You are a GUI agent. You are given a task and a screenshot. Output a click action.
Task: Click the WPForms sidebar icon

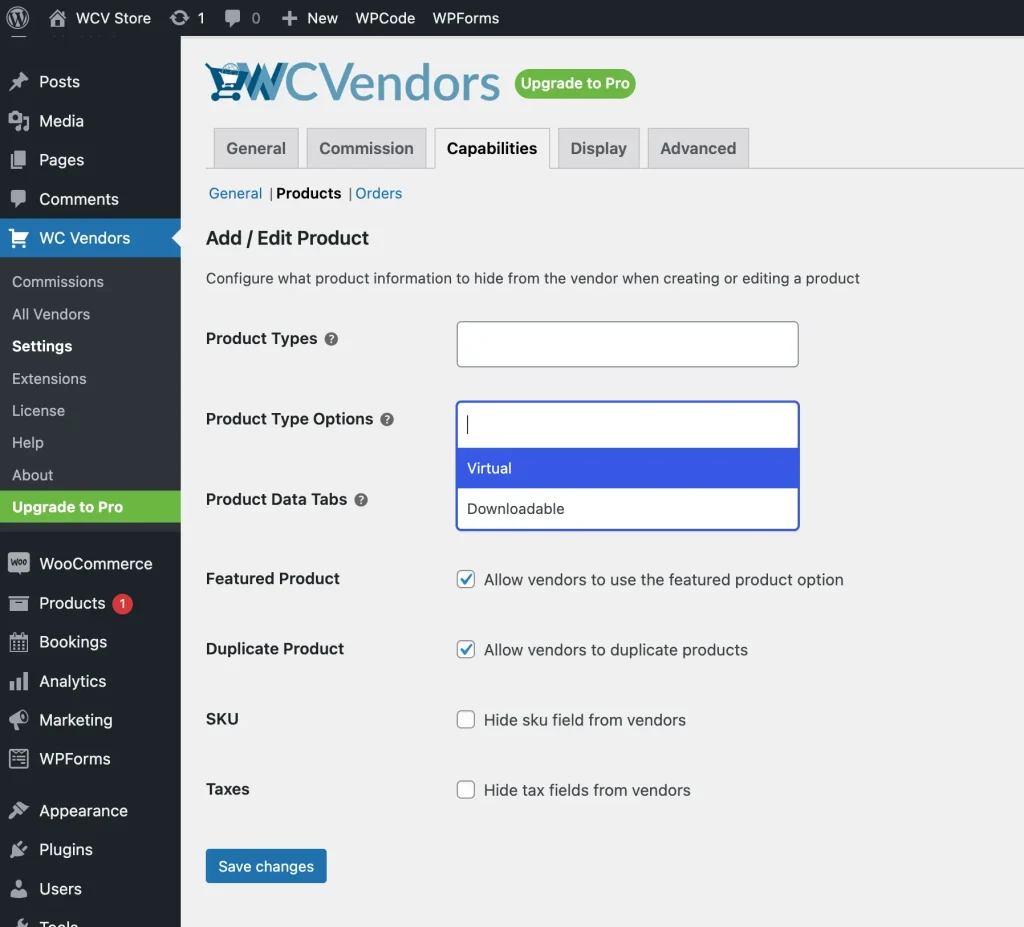(x=19, y=758)
